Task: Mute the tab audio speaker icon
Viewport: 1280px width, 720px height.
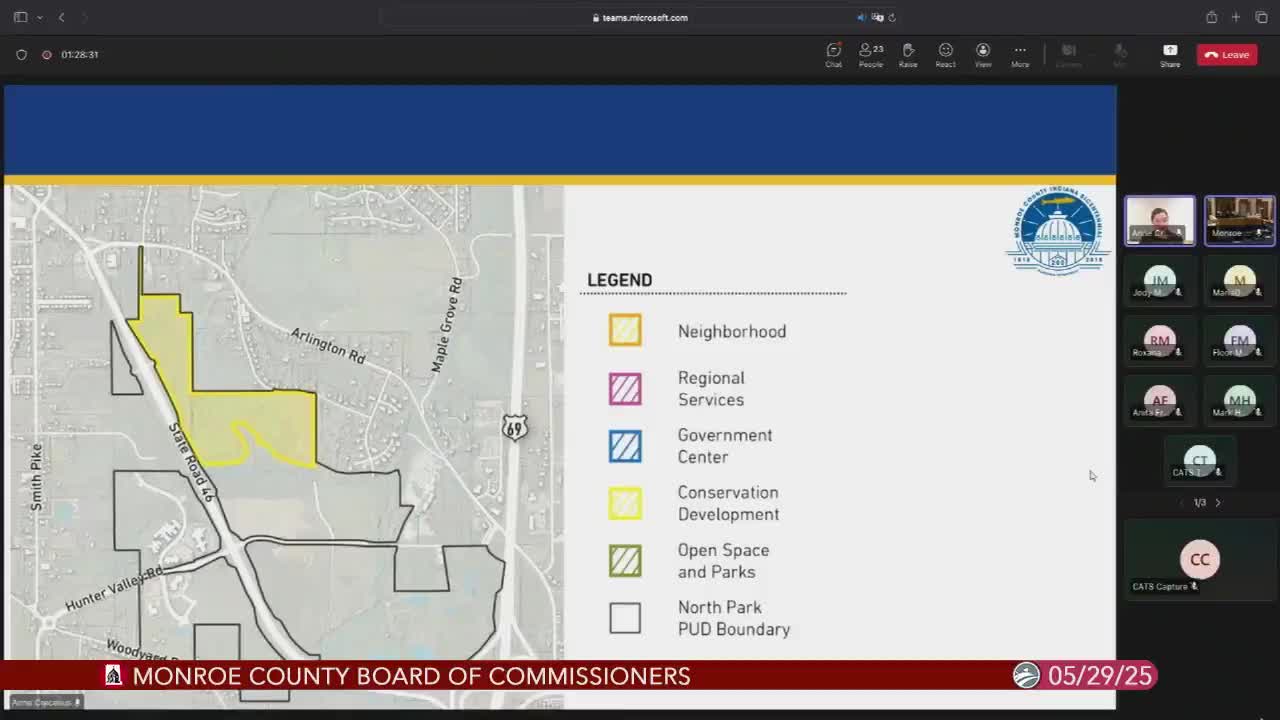Action: 862,17
